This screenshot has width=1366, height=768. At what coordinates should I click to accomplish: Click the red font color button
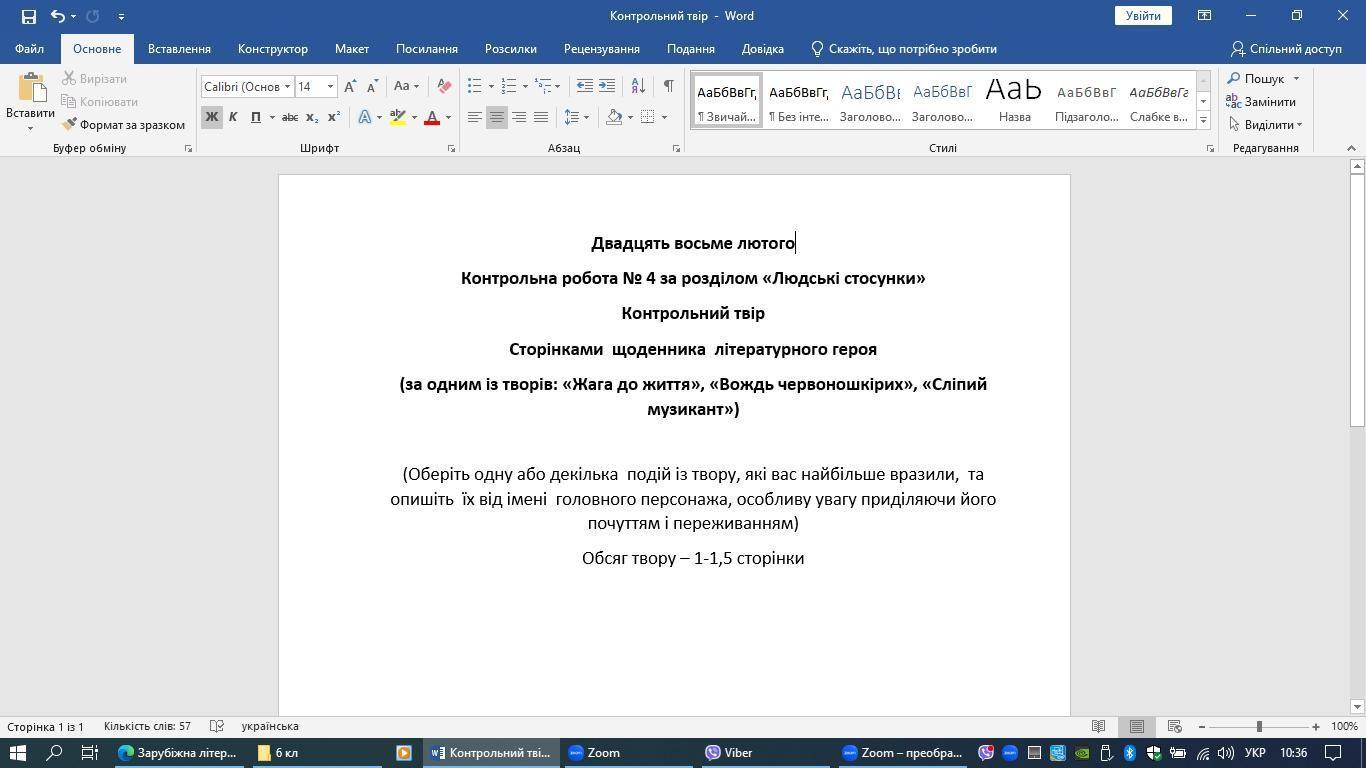pos(432,117)
